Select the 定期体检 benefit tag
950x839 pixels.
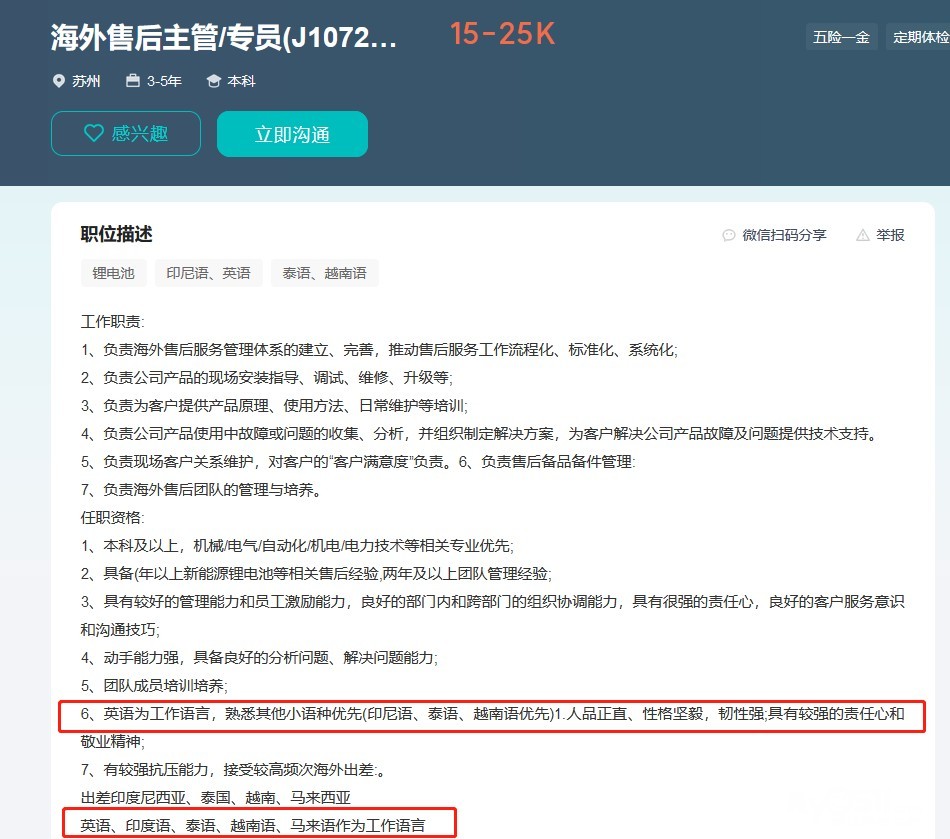click(x=920, y=37)
